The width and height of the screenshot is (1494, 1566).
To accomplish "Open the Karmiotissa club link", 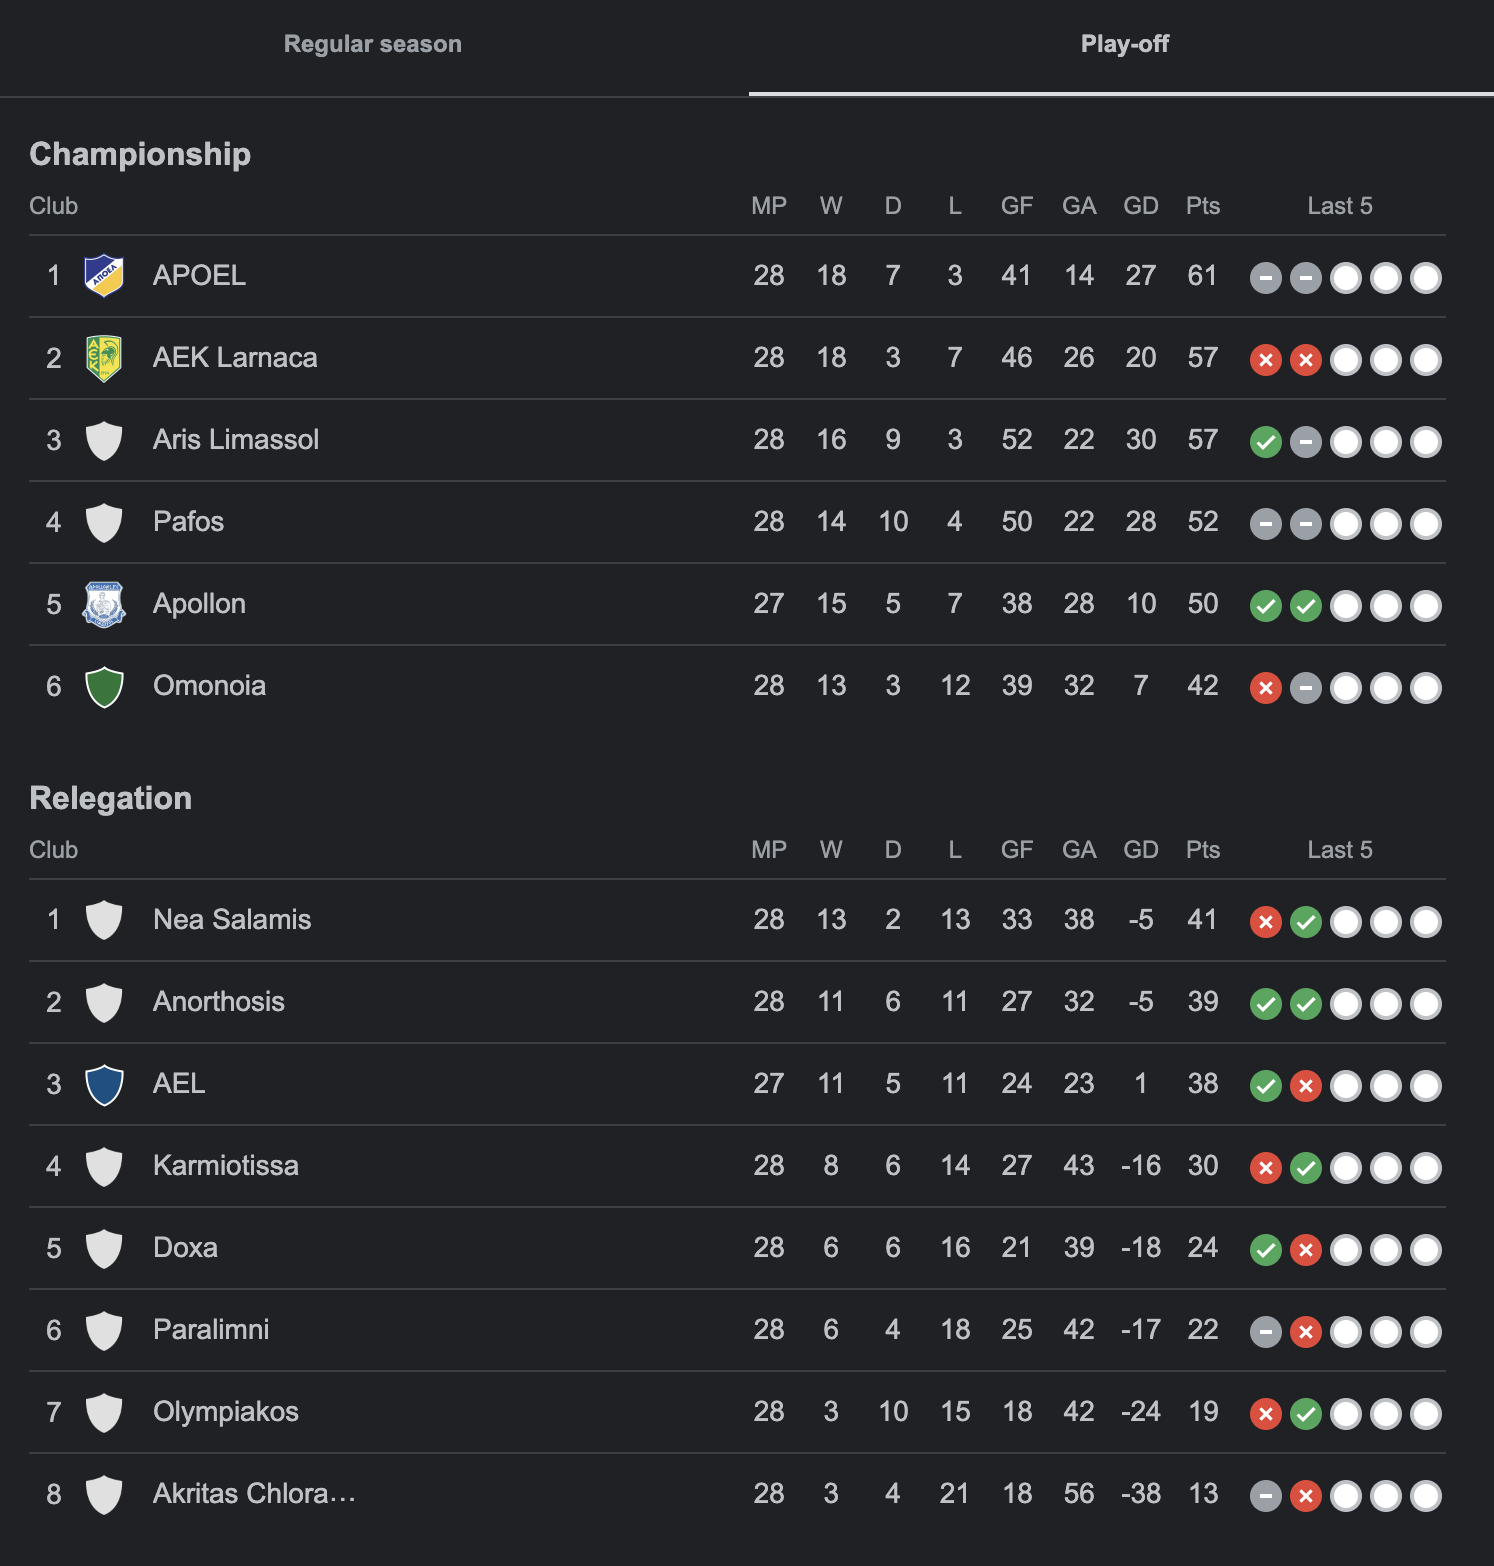I will pyautogui.click(x=226, y=1166).
